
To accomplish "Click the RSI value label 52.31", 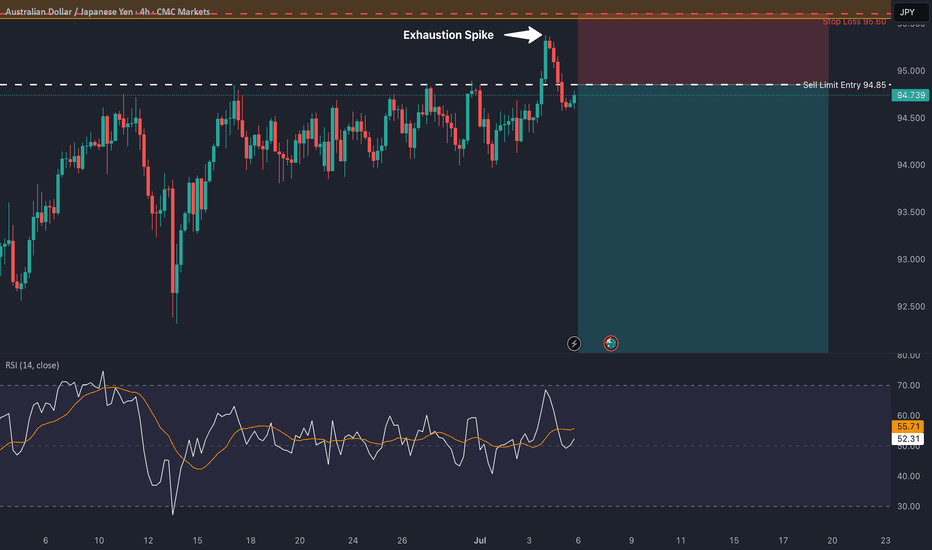I will click(x=908, y=439).
